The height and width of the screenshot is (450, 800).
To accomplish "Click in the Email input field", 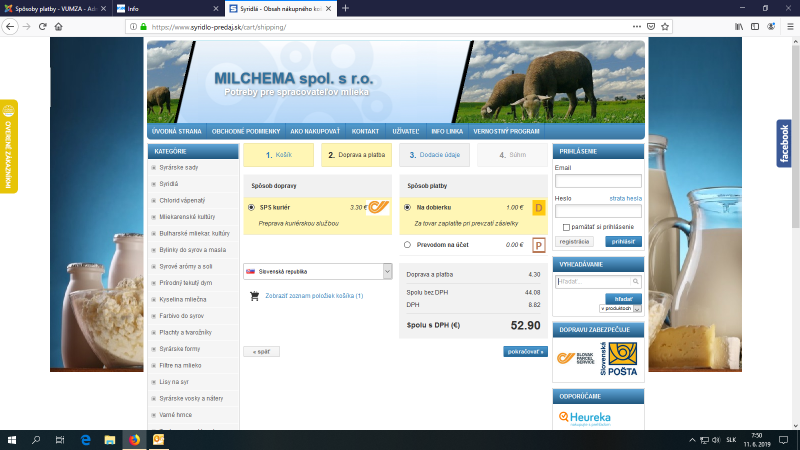I will [598, 181].
